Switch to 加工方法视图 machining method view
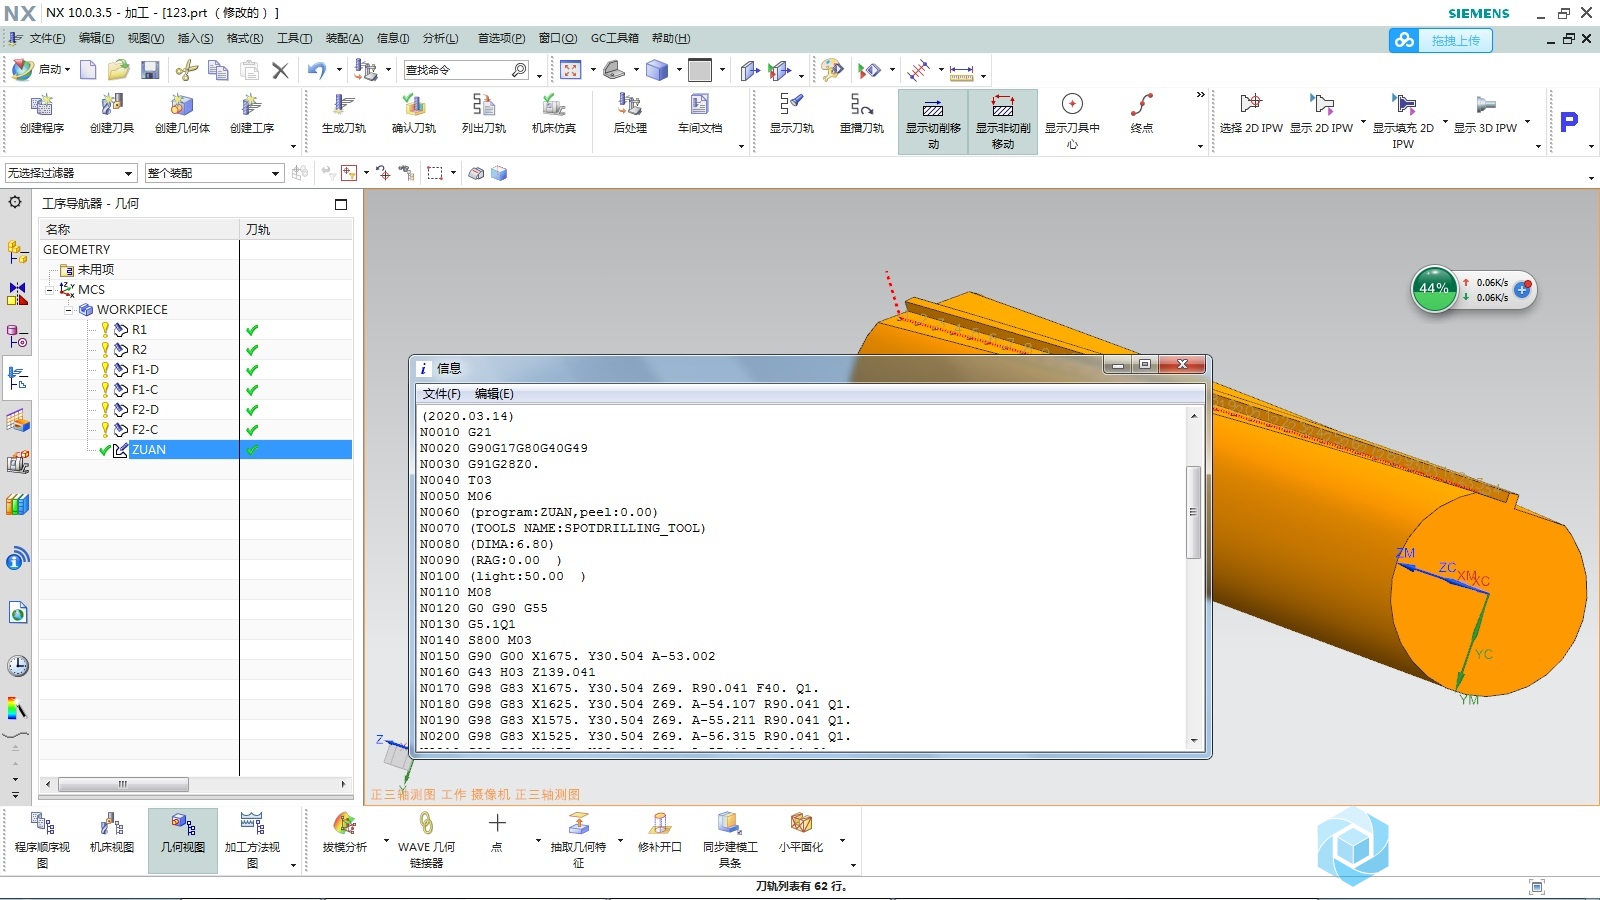Screen dimensions: 1600x900 (x=252, y=839)
